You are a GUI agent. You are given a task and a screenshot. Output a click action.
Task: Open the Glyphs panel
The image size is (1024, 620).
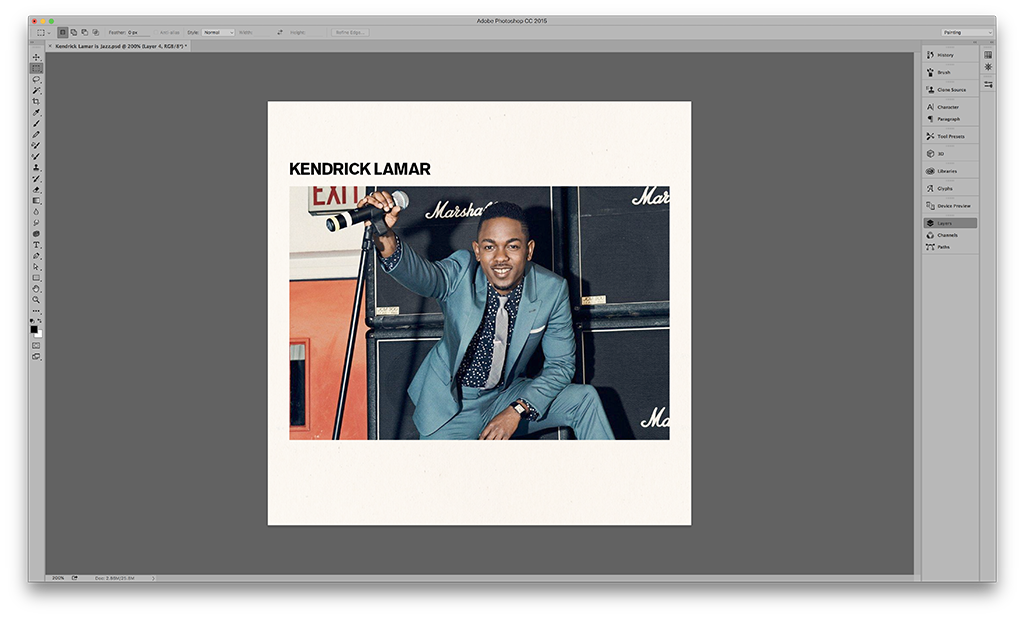click(950, 188)
